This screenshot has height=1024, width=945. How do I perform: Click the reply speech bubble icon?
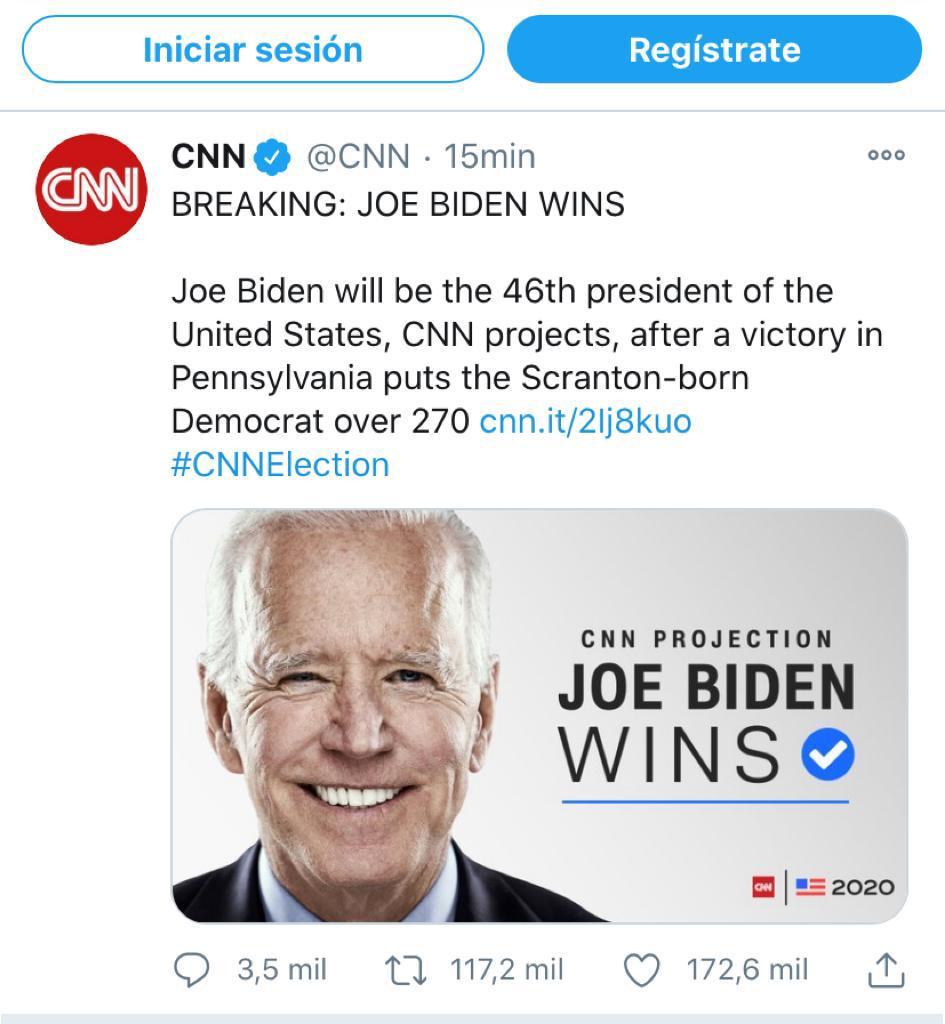[x=192, y=969]
